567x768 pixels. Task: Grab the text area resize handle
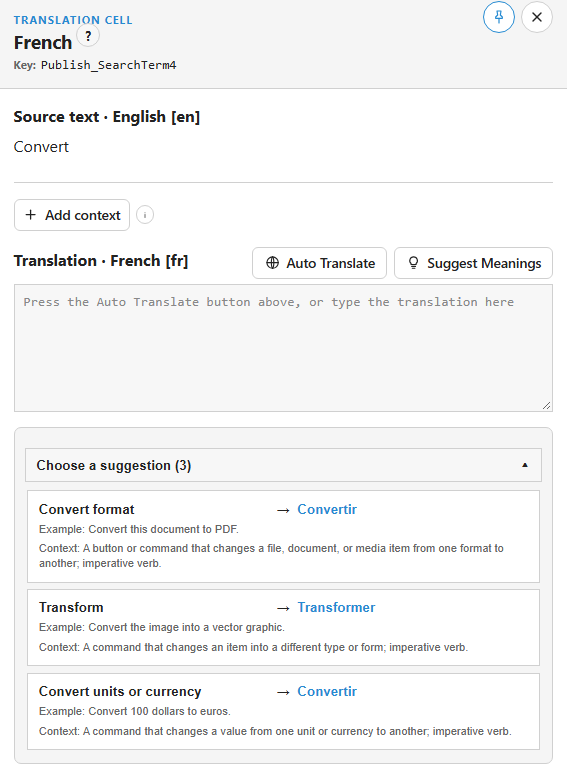click(x=546, y=406)
